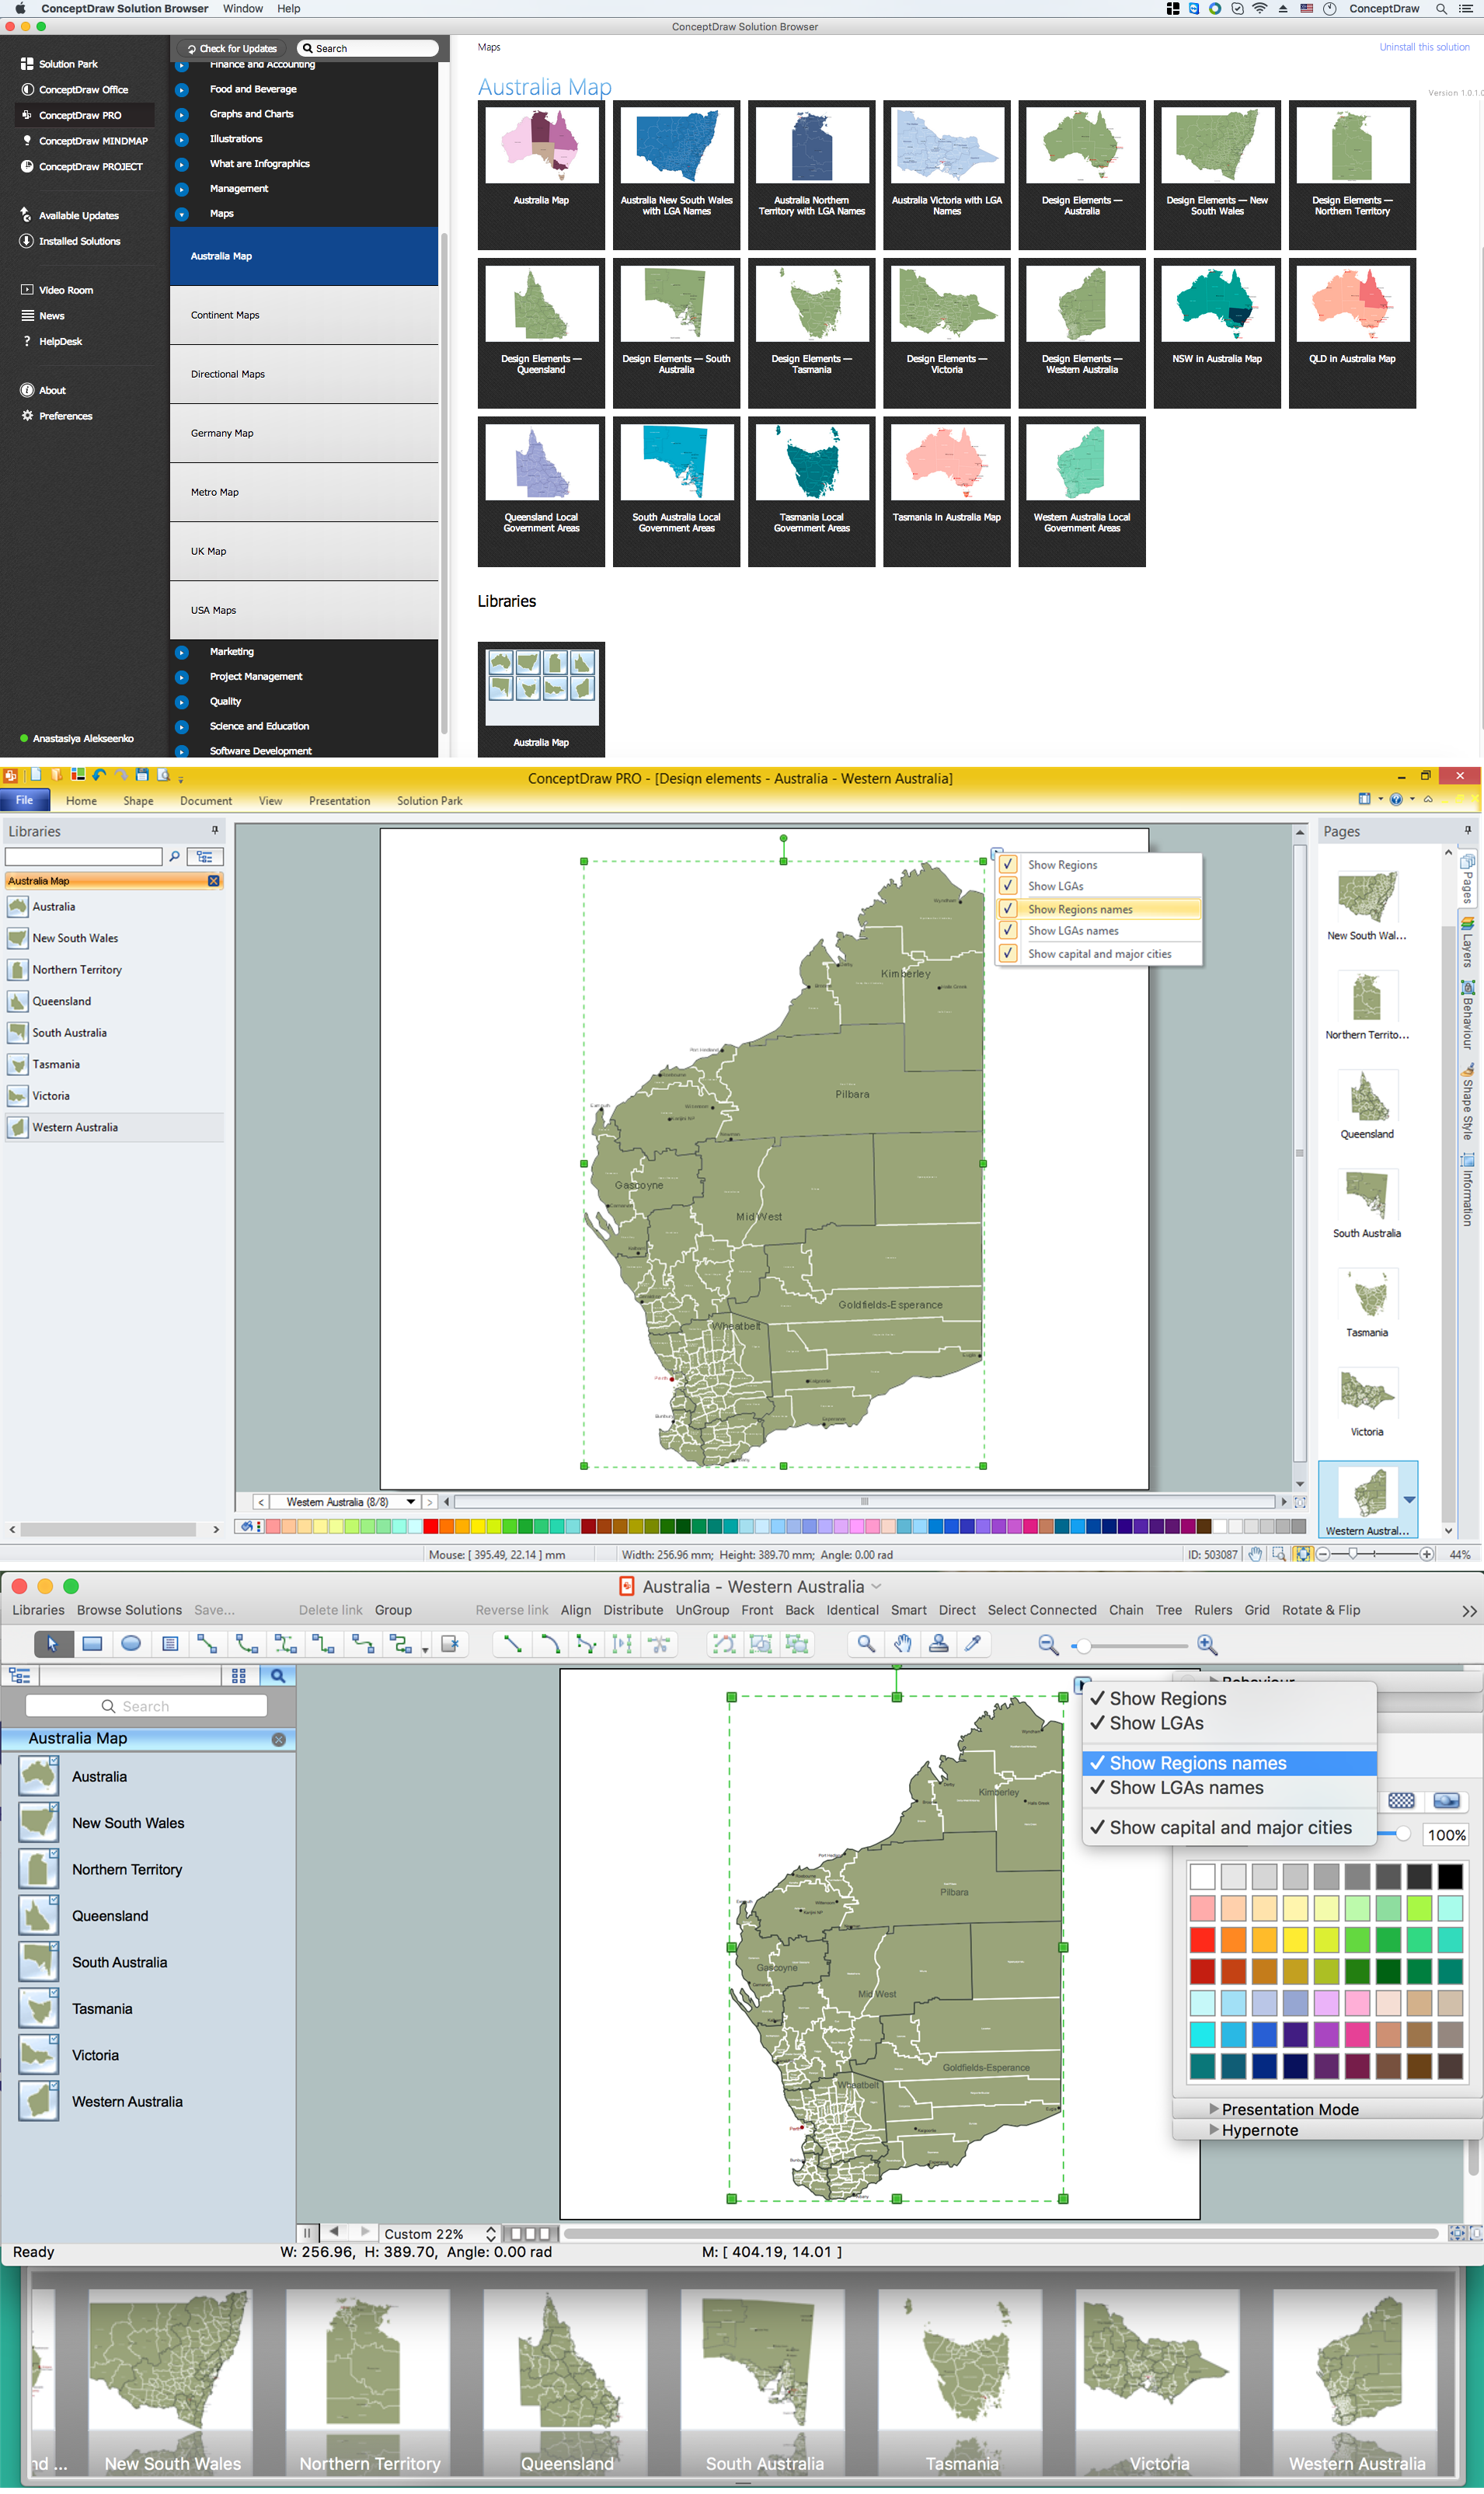Open the Western Australia page dropdown in Windows app
Image resolution: width=1484 pixels, height=2494 pixels.
pos(410,1502)
